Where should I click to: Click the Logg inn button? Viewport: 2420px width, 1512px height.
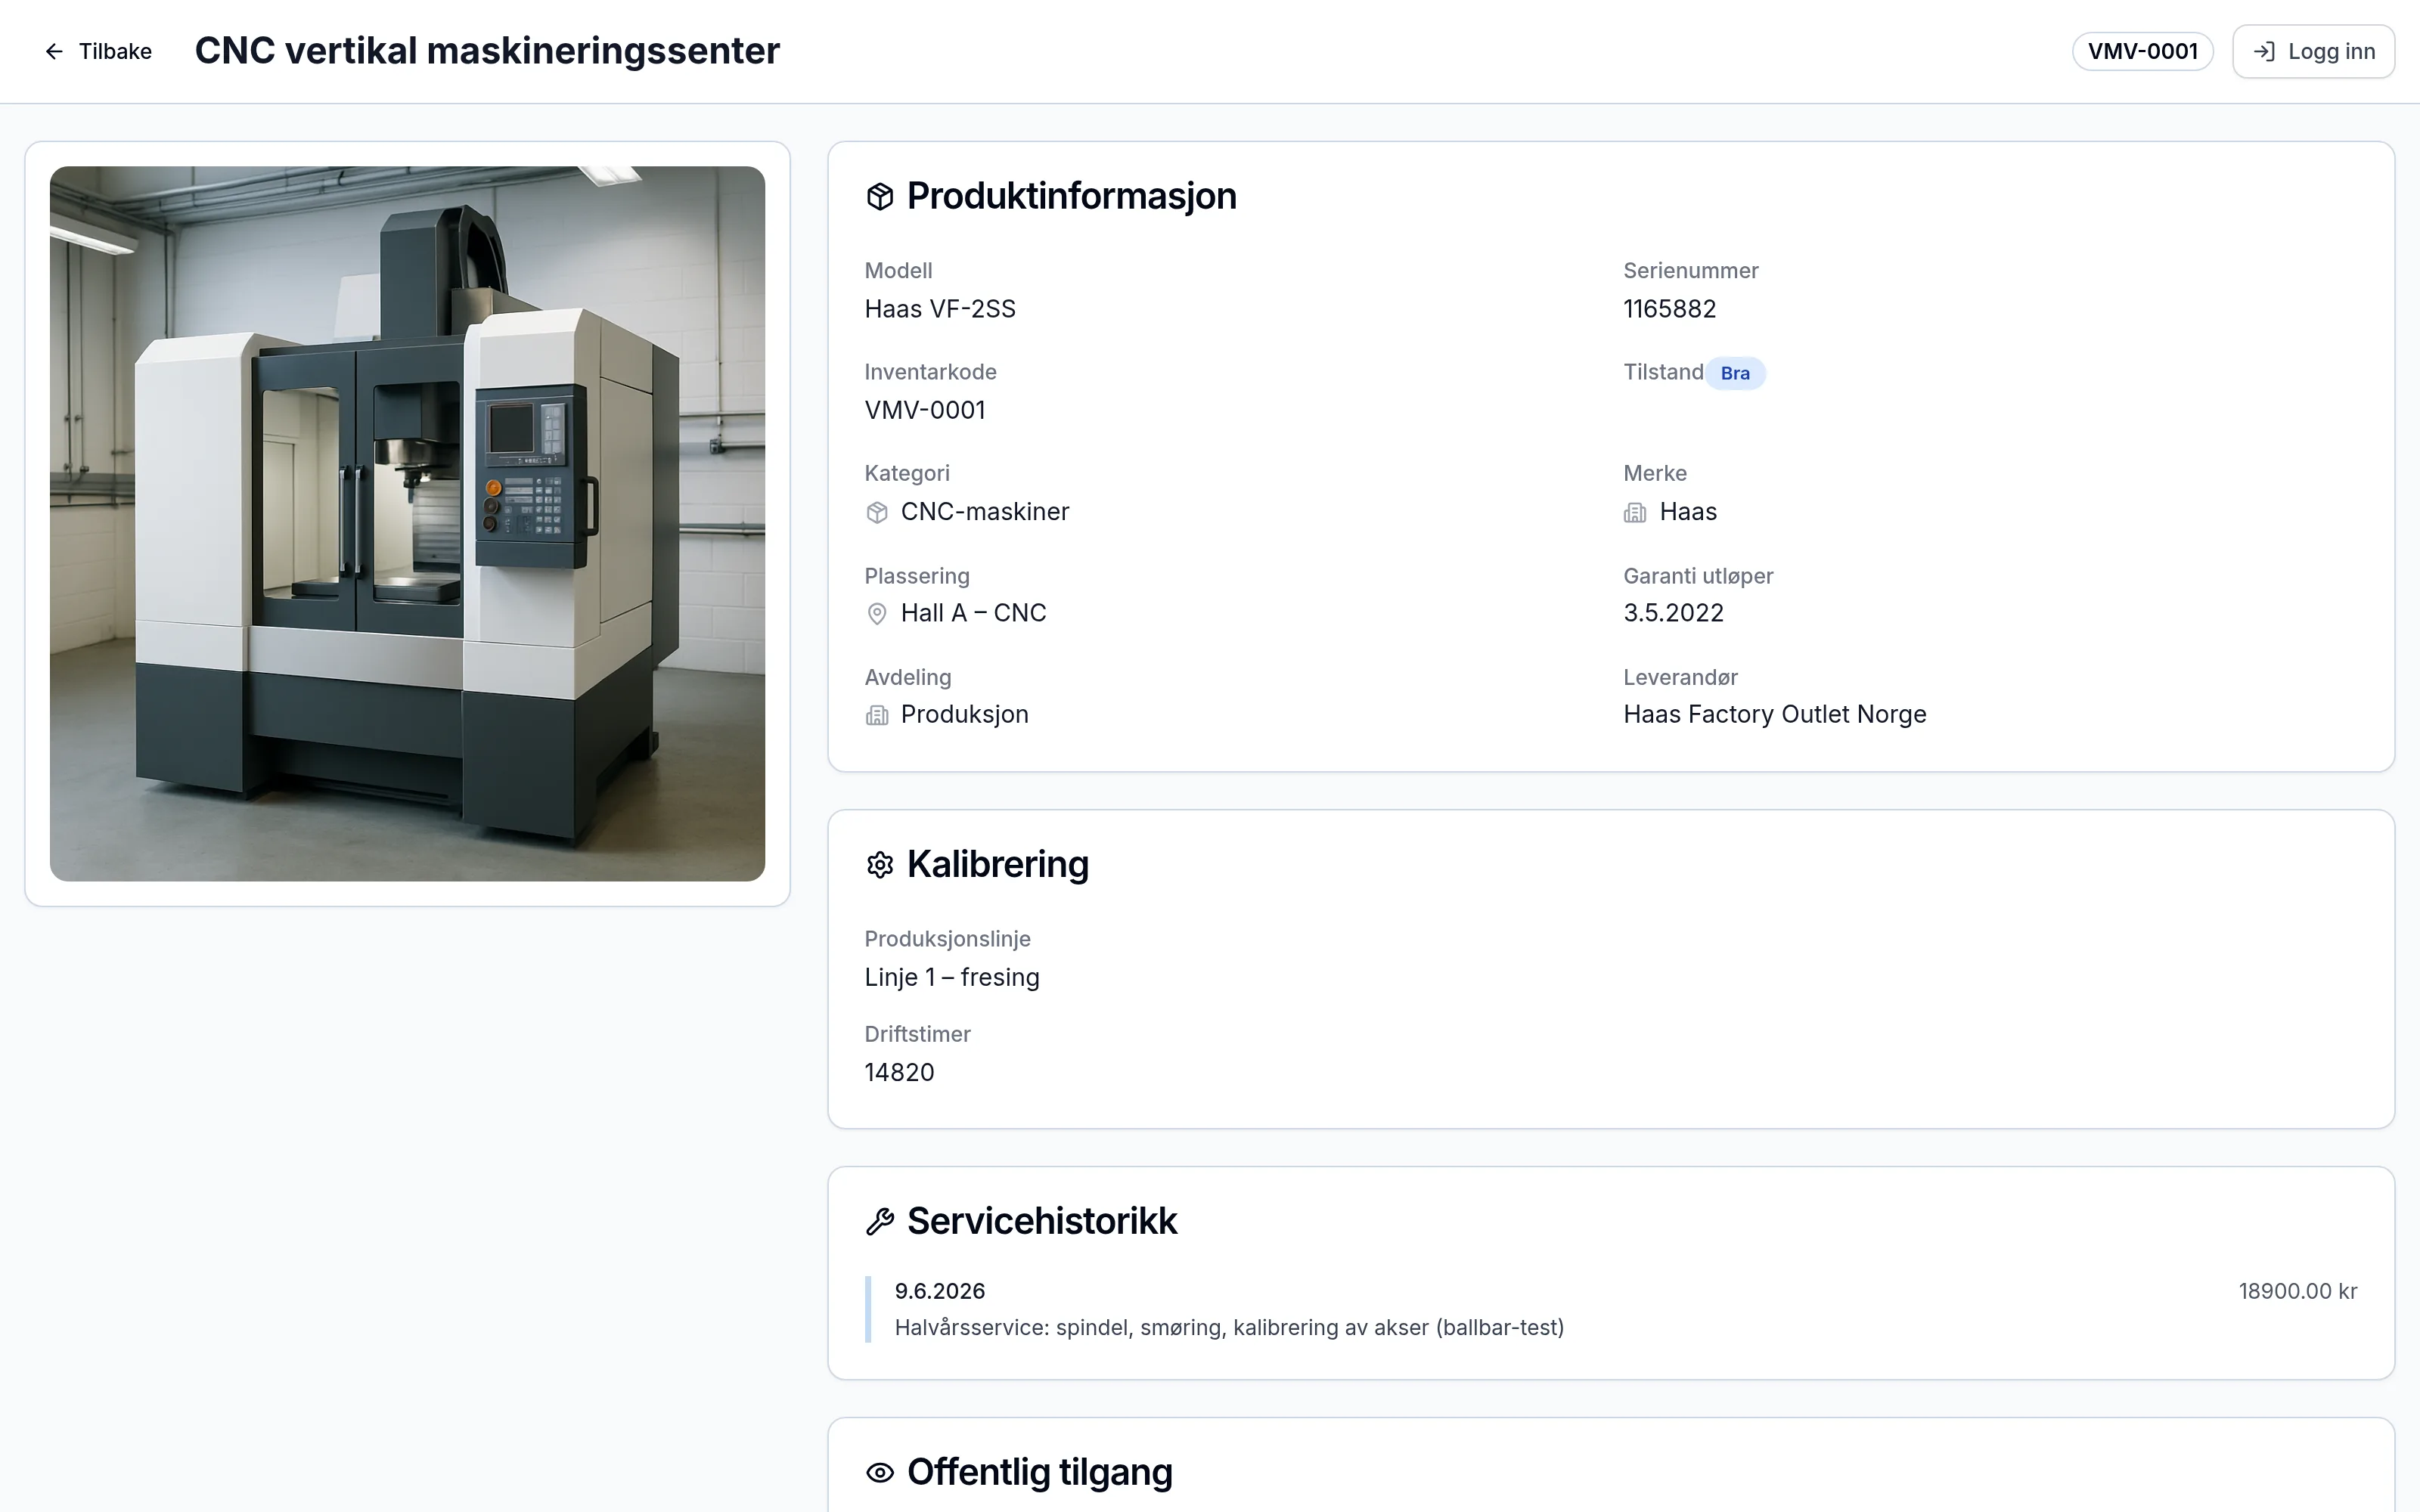point(2313,51)
